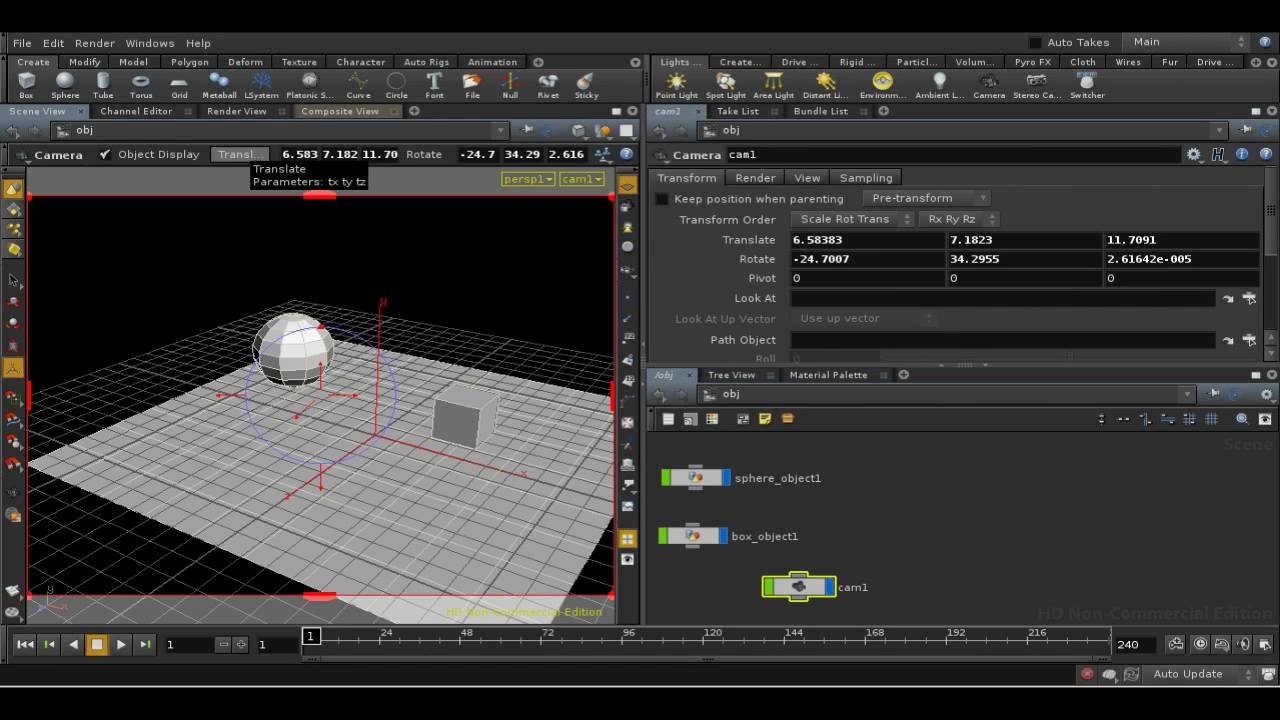Open the persp1 viewport dropdown
Screen dimensions: 1280x720
click(527, 179)
